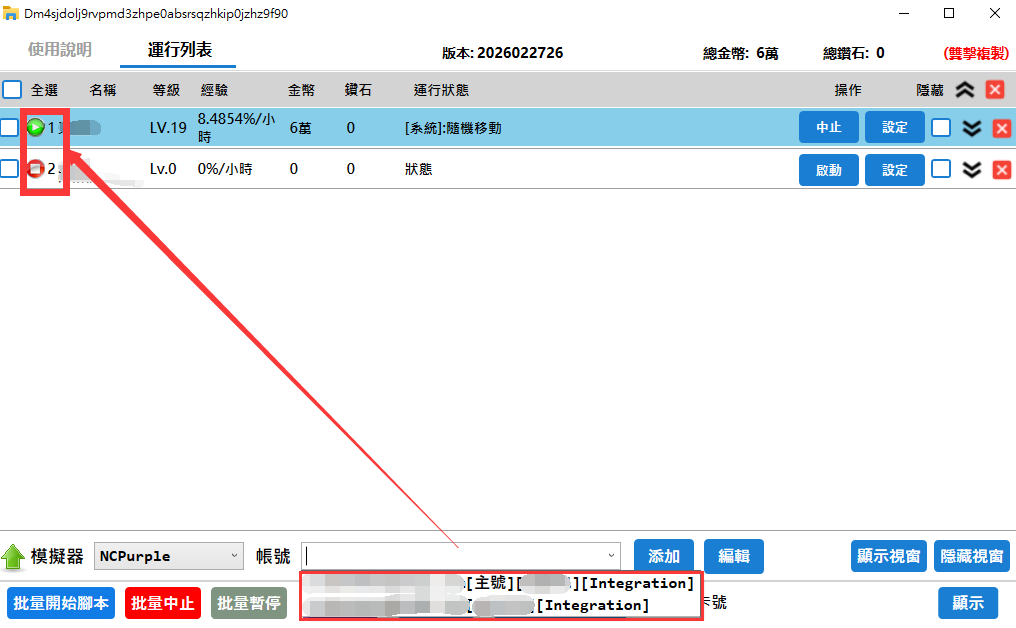Open the 帳號 account dropdown list
This screenshot has height=628, width=1016.
(609, 556)
